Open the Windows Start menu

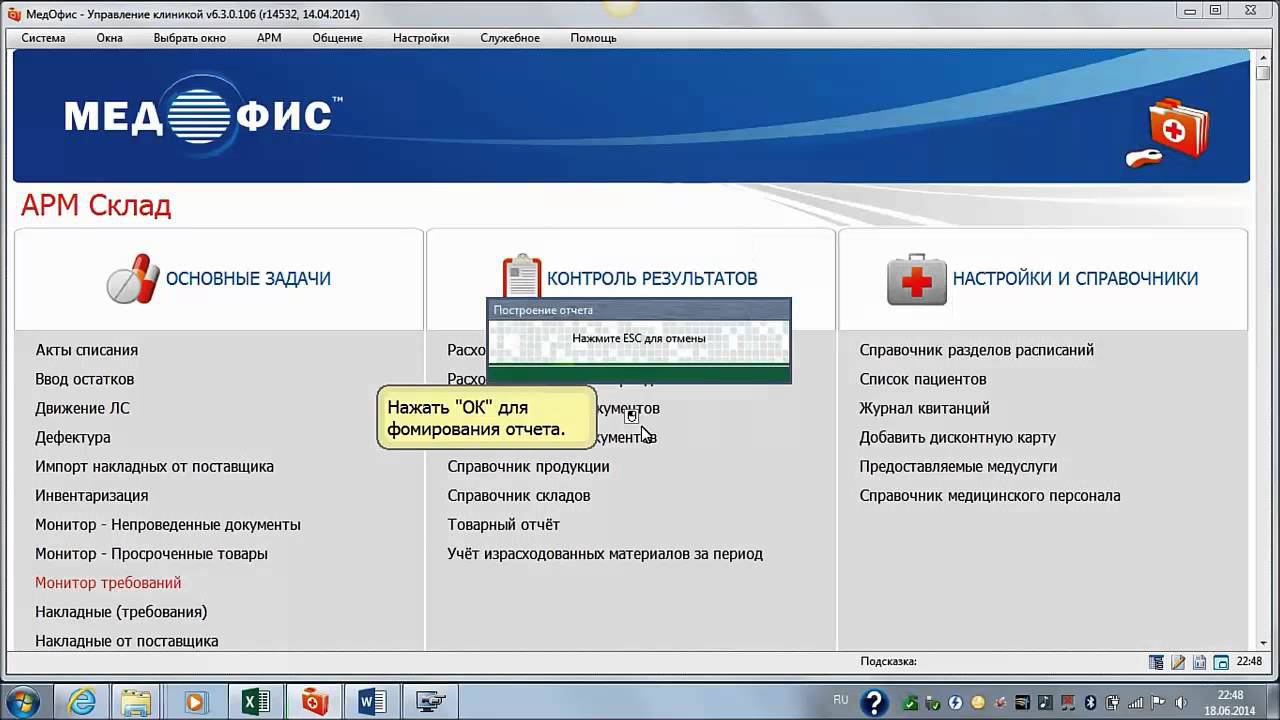click(x=22, y=702)
